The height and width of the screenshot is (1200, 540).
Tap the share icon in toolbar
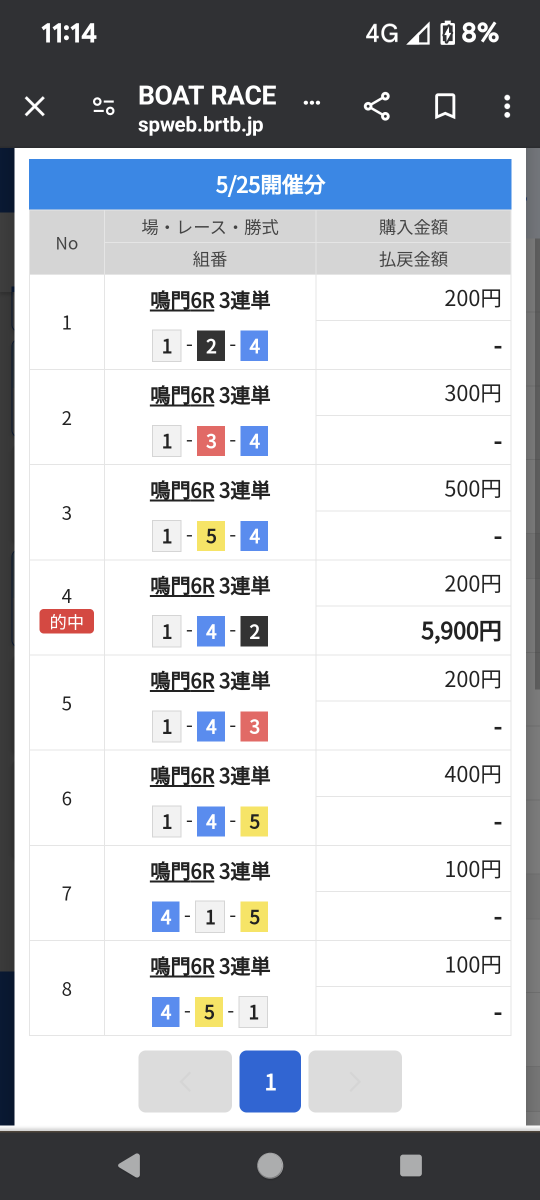coord(377,107)
